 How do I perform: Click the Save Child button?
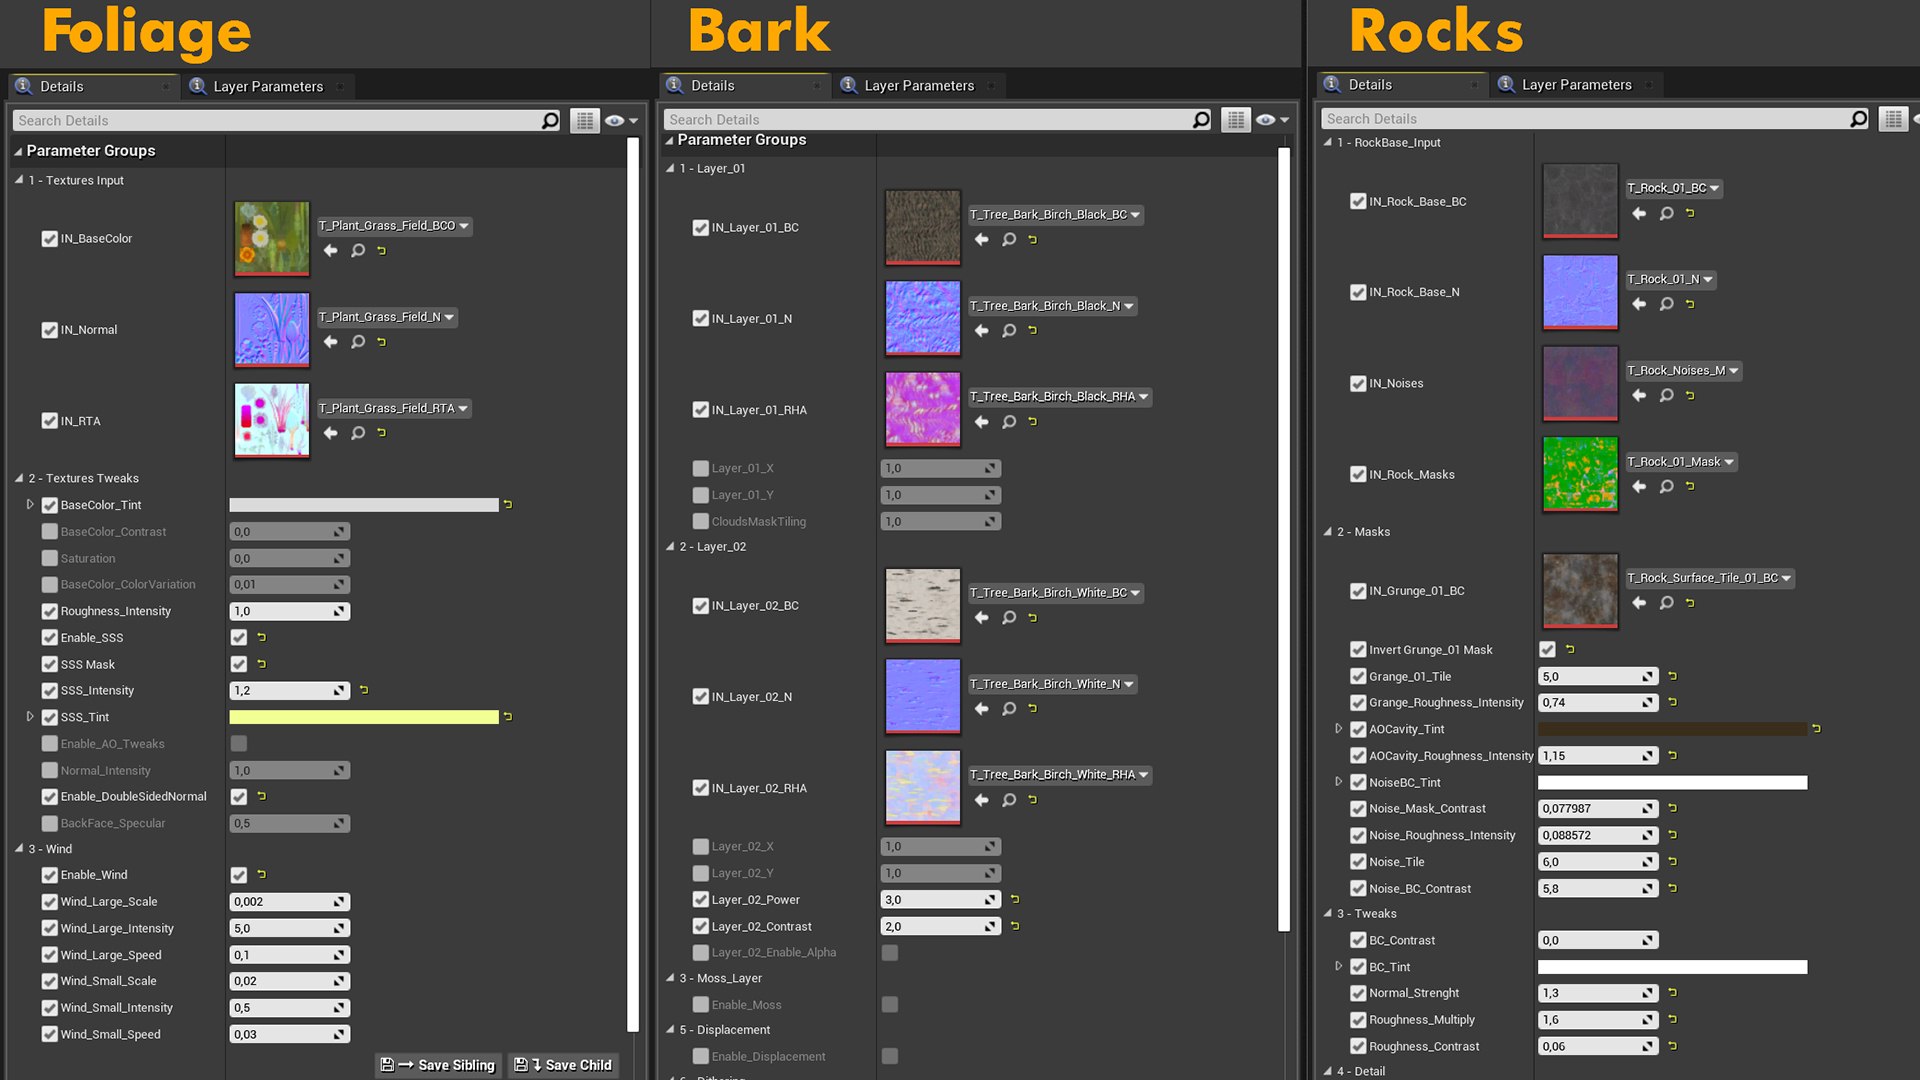tap(563, 1065)
